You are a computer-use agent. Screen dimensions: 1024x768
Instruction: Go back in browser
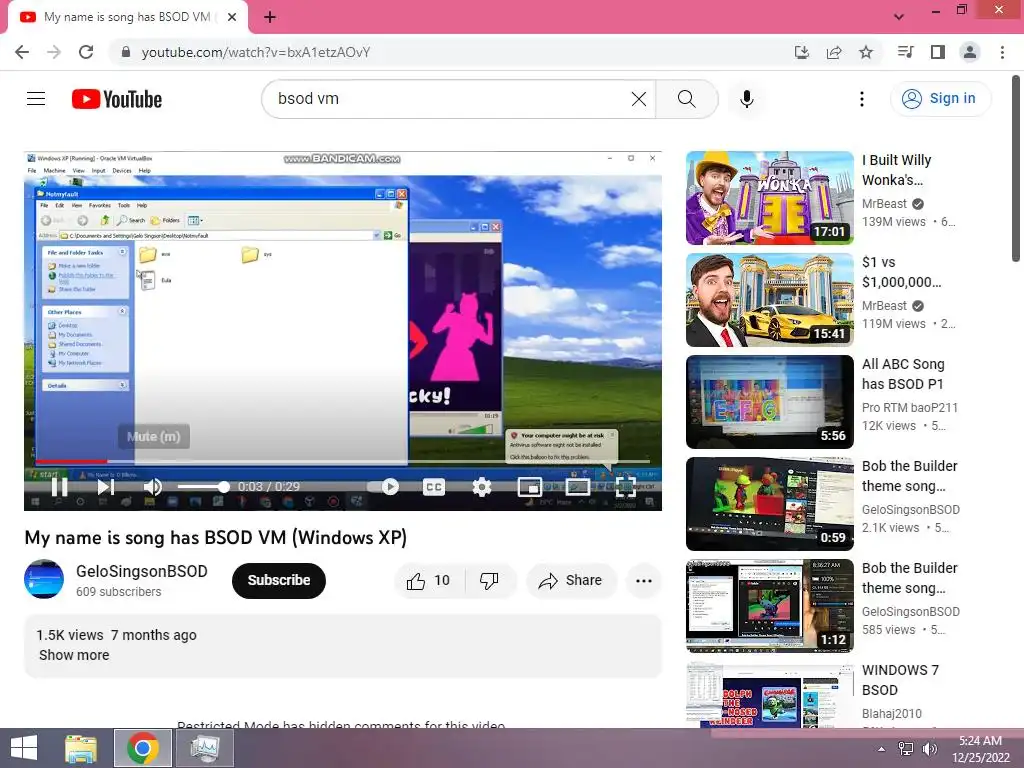pos(22,52)
